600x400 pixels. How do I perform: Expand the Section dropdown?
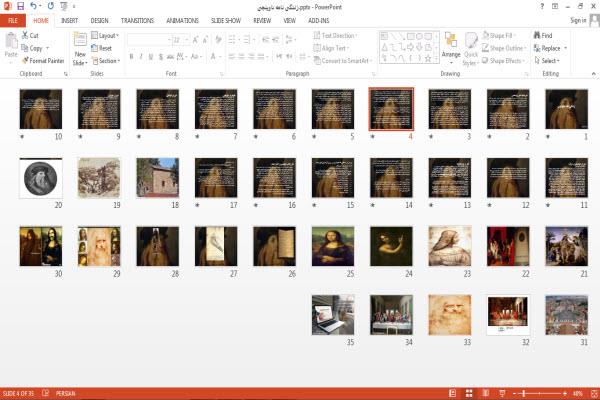tap(106, 61)
